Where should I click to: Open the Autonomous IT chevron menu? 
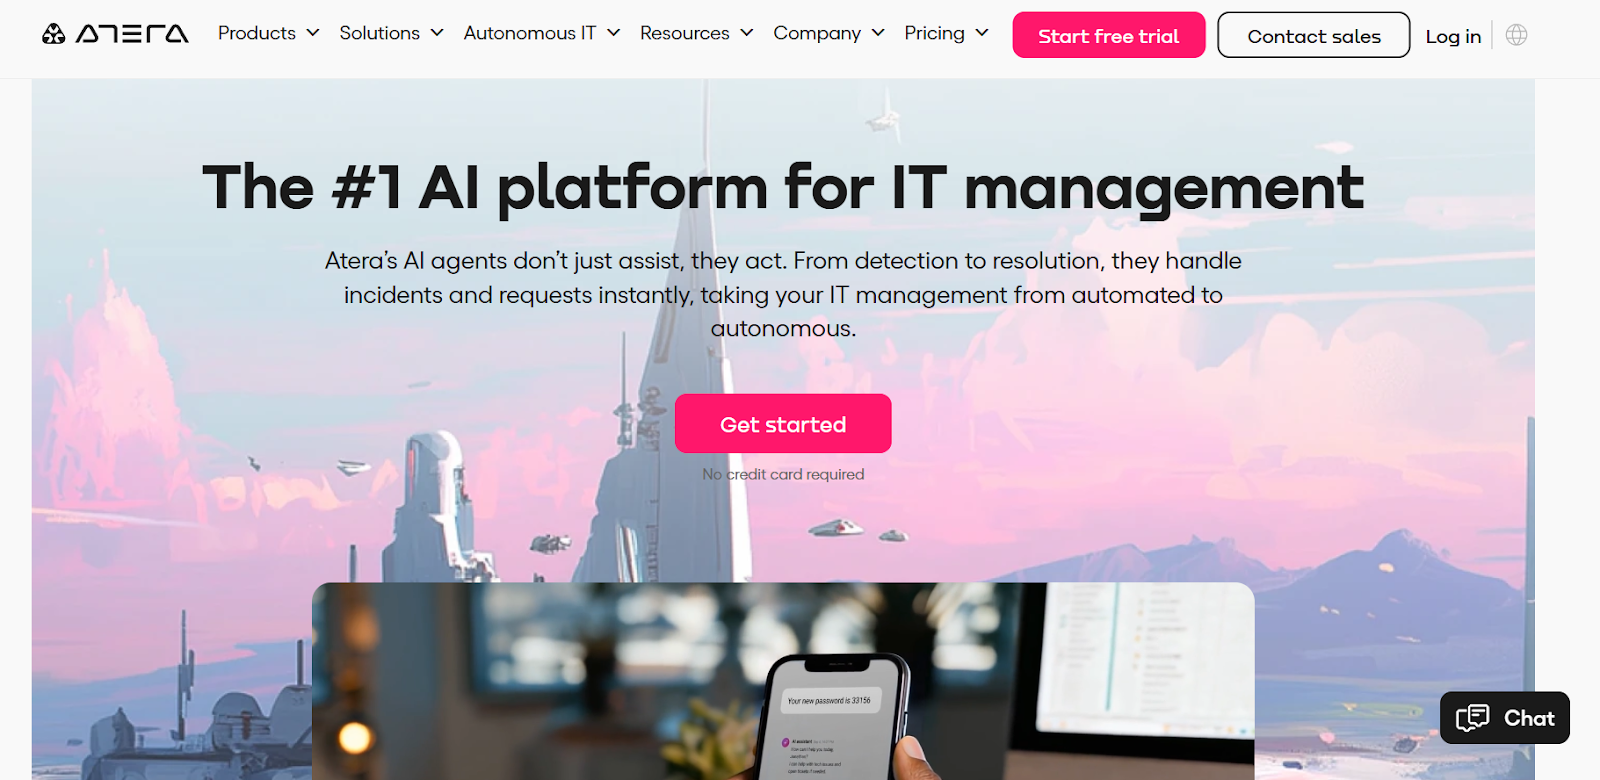pos(613,33)
